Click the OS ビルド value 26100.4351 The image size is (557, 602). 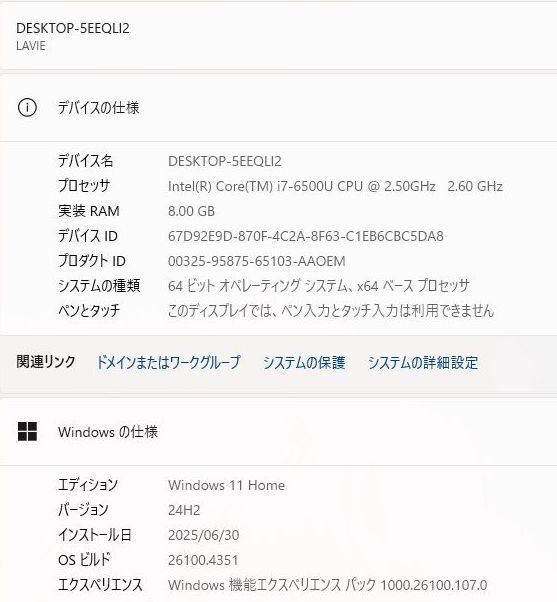coord(203,560)
